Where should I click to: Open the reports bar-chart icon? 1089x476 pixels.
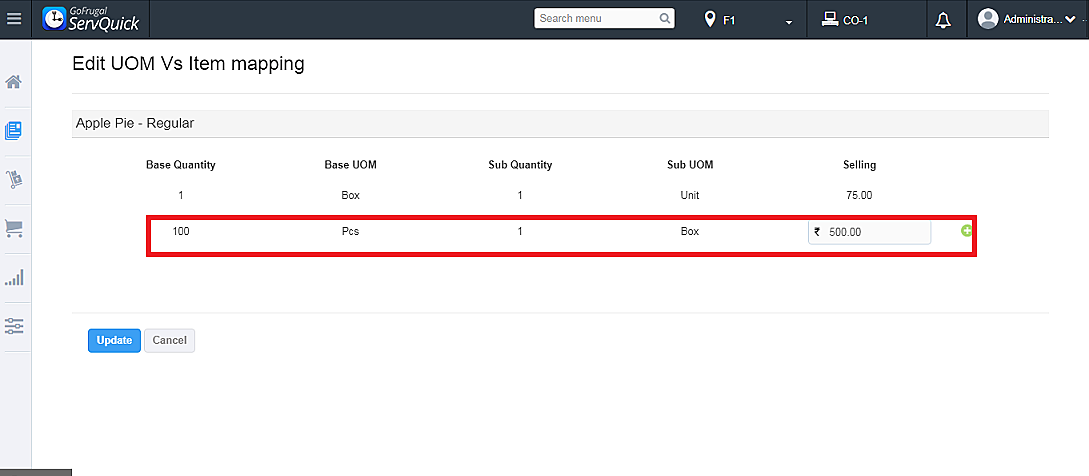click(14, 278)
